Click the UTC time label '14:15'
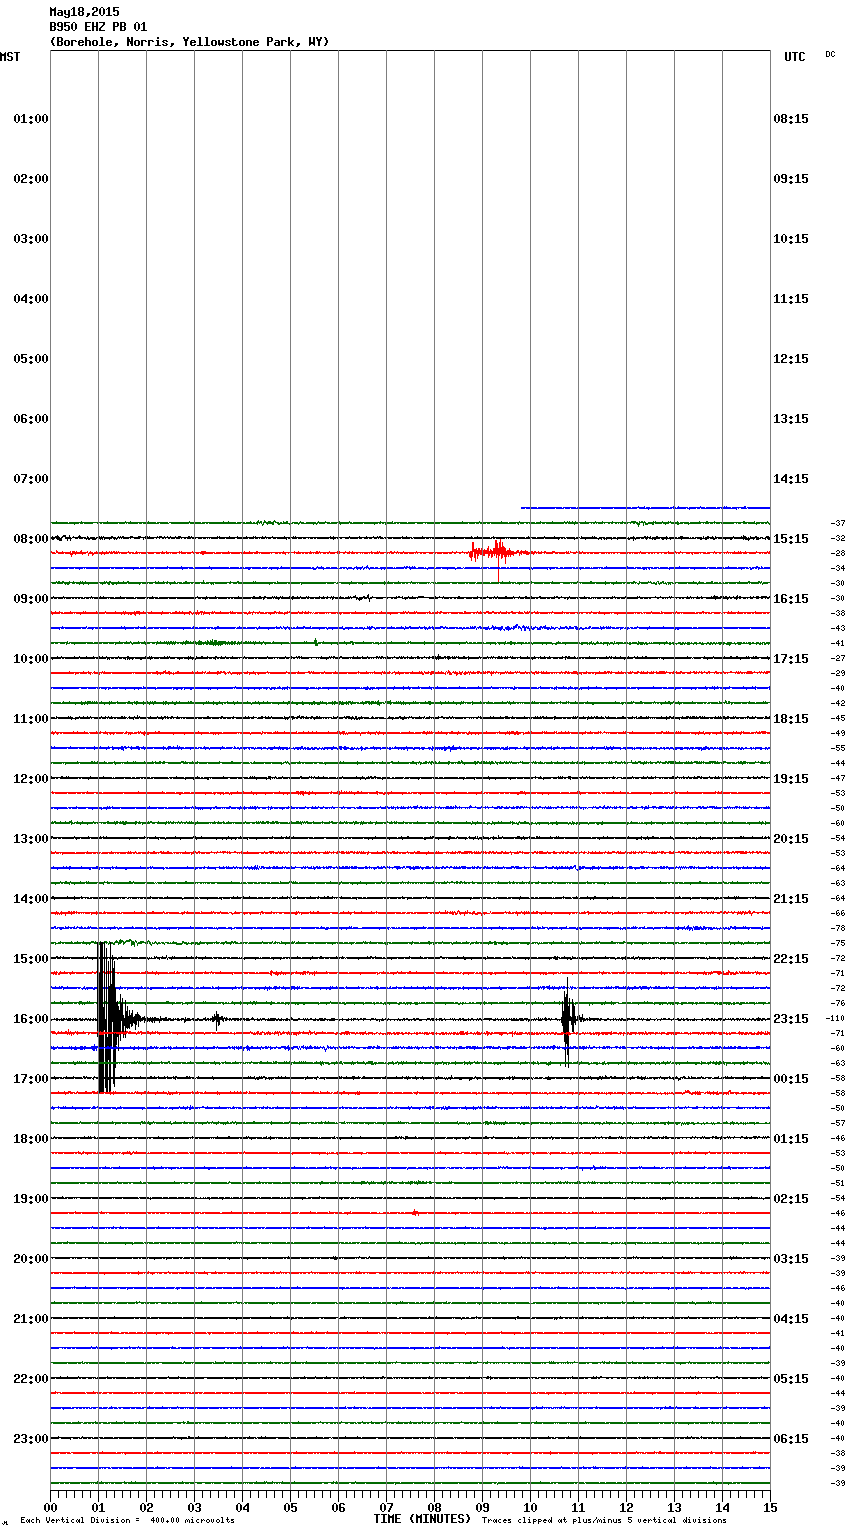 tap(791, 479)
